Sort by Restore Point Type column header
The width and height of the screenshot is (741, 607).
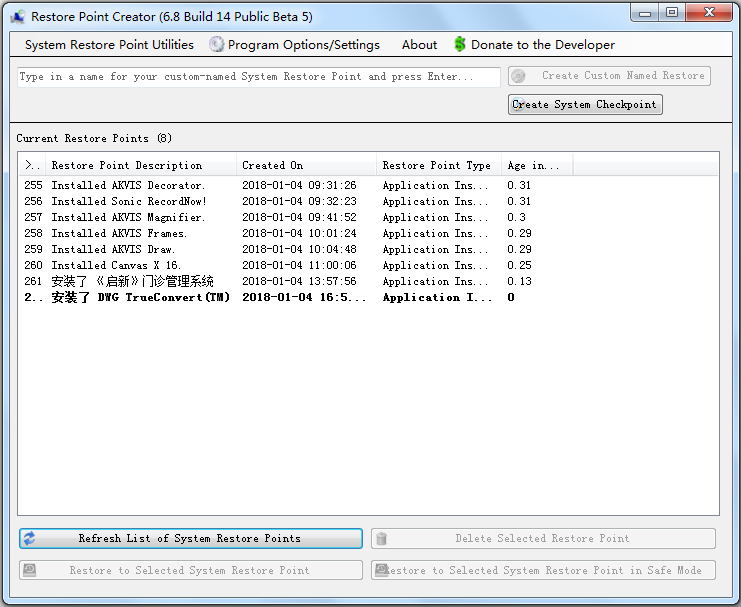pyautogui.click(x=439, y=165)
